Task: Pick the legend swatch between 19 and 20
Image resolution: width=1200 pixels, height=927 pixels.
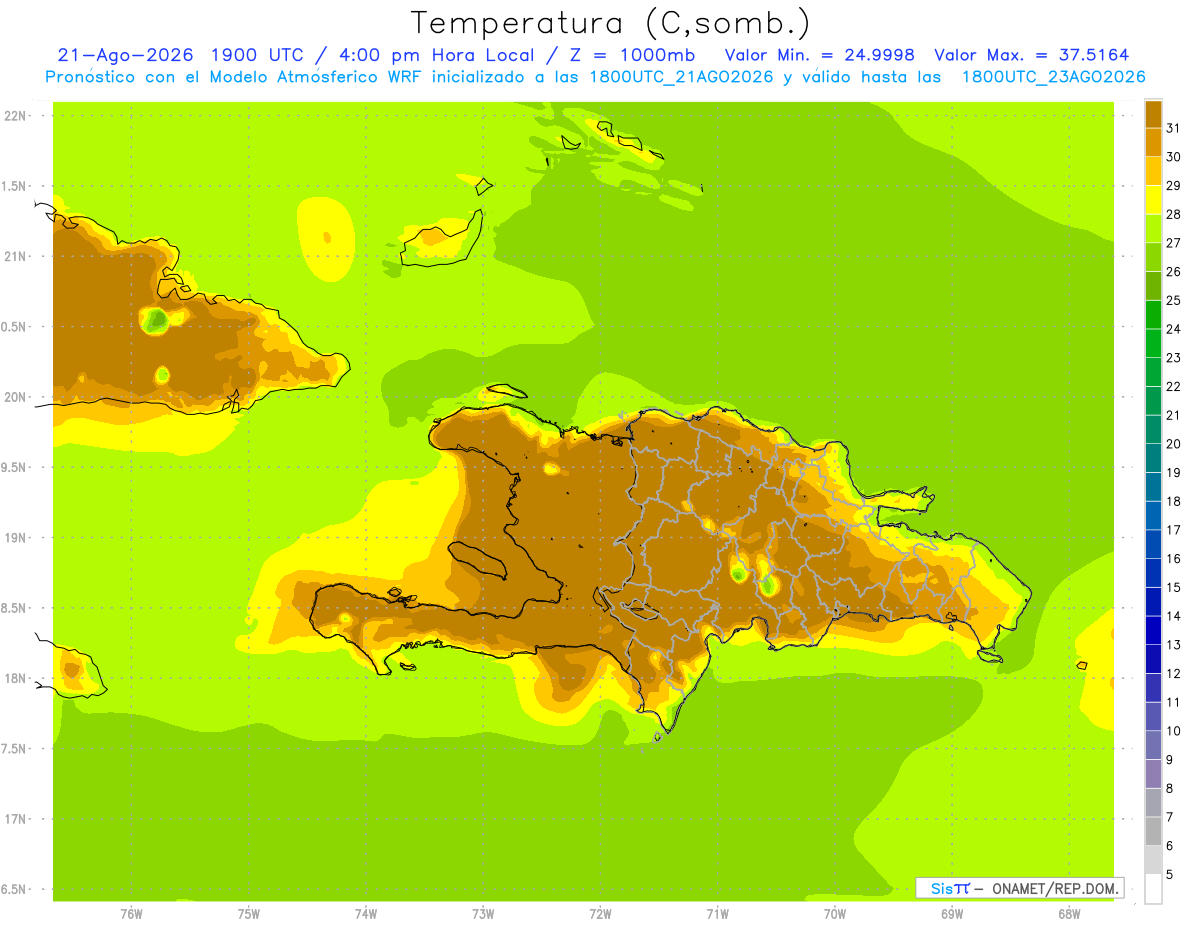Action: tap(1153, 458)
